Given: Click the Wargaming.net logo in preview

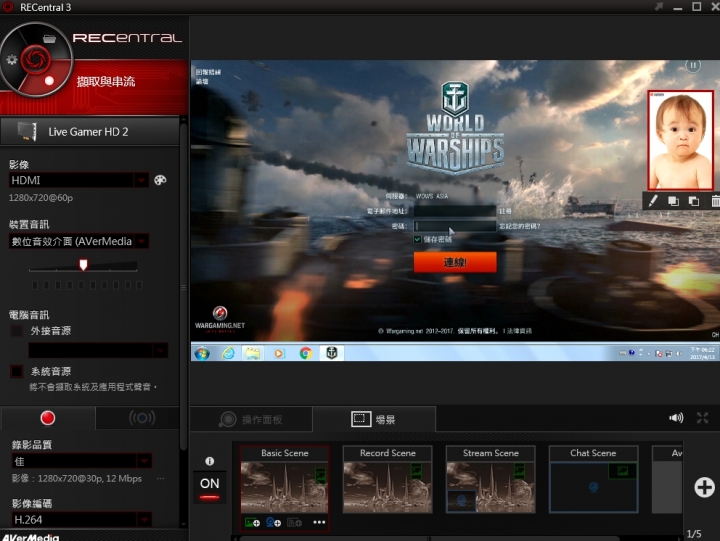Looking at the screenshot, I should click(220, 318).
